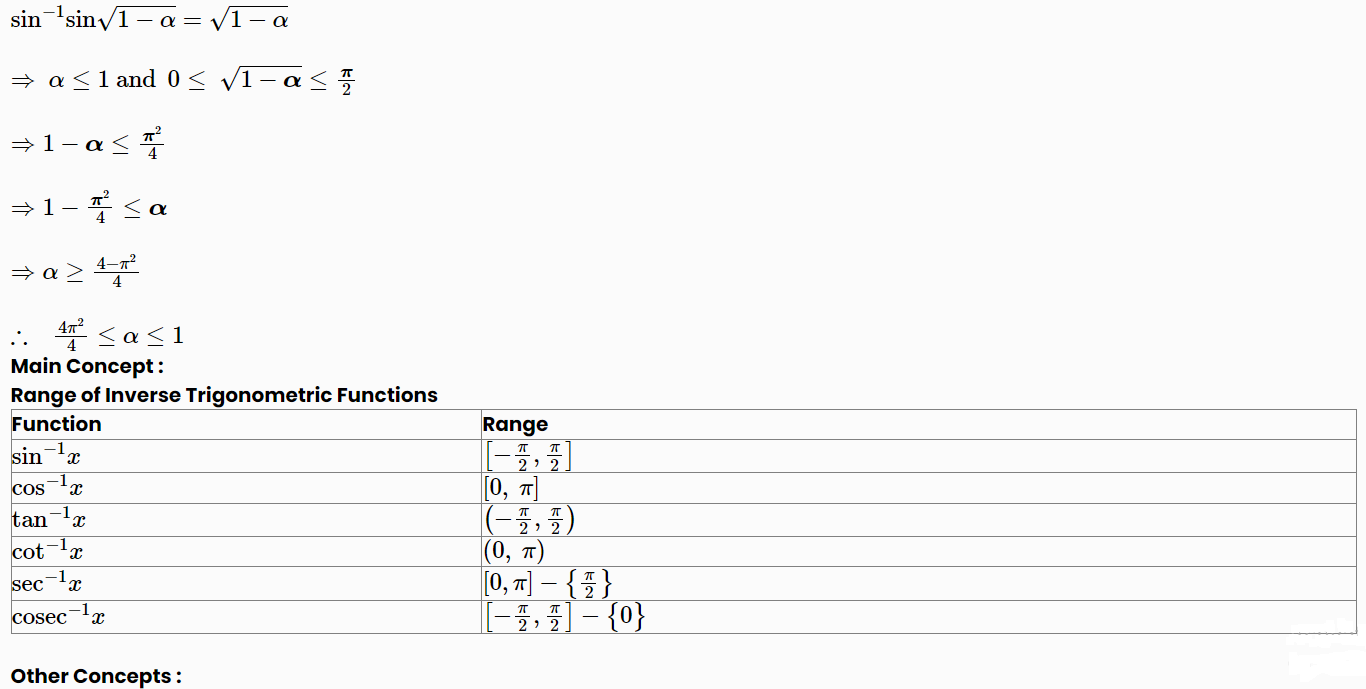Screen dimensions: 1366x689
Task: Click the final result line with ≤ α ≤ 1
Action: [98, 334]
